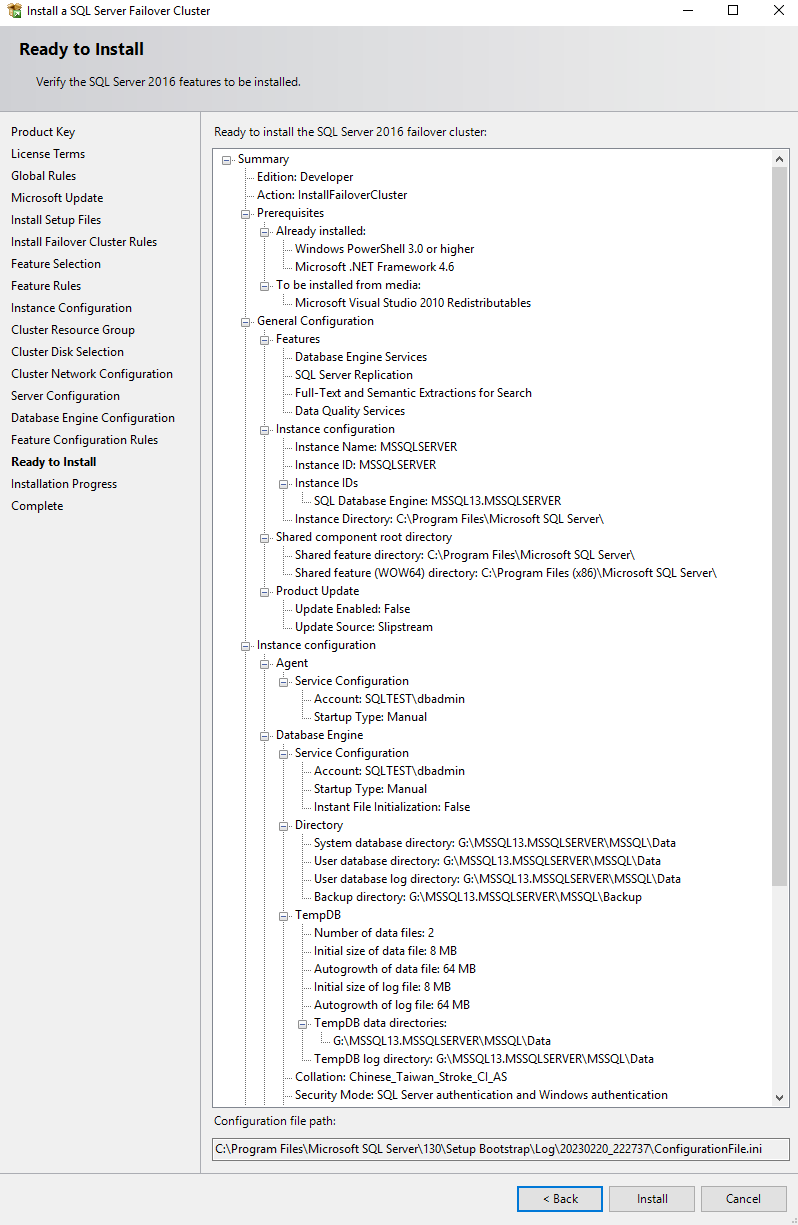Select Instance Name: MSSQLSERVER row
The image size is (798, 1225).
(x=376, y=447)
